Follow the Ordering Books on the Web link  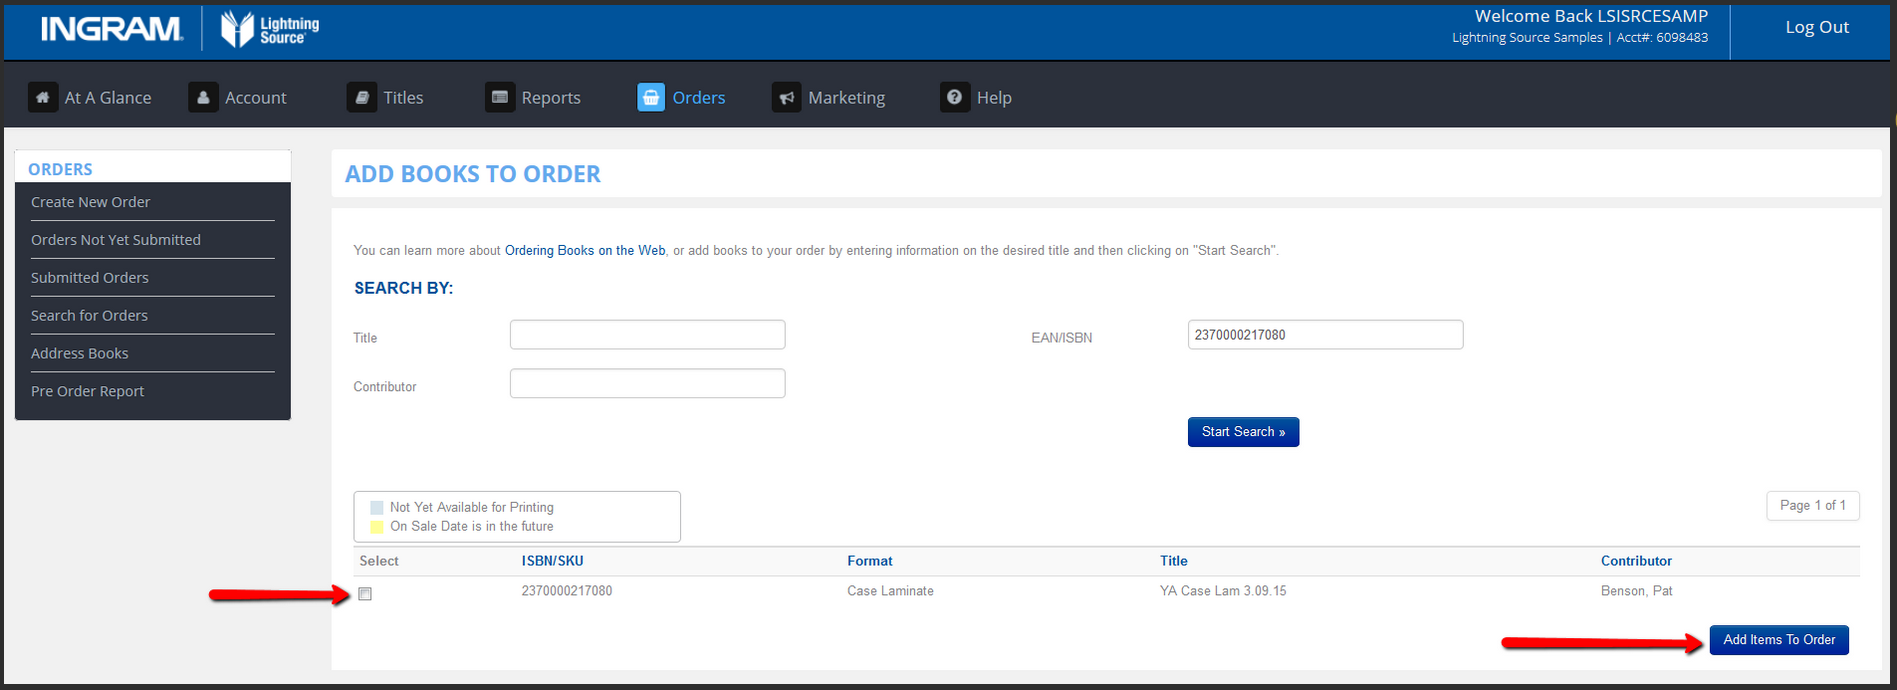[x=584, y=250]
